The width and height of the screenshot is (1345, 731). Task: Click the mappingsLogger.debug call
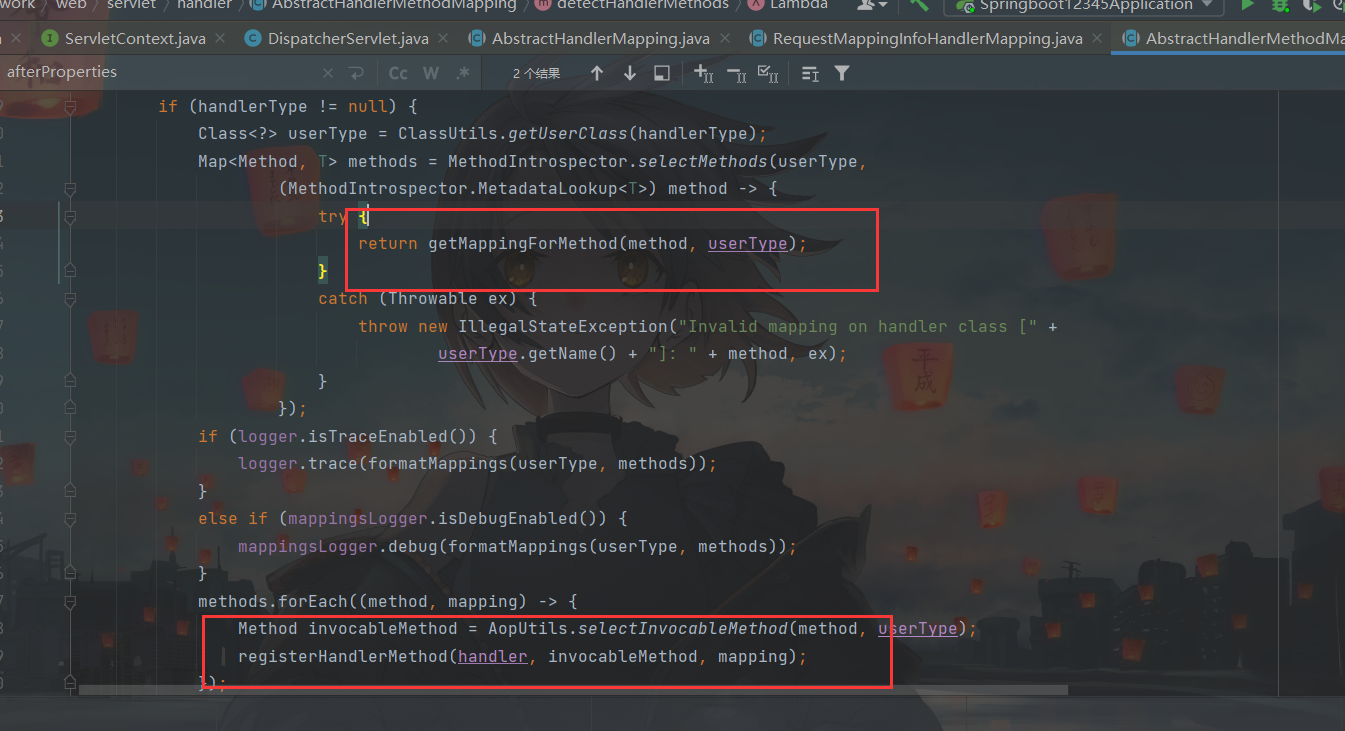click(338, 546)
